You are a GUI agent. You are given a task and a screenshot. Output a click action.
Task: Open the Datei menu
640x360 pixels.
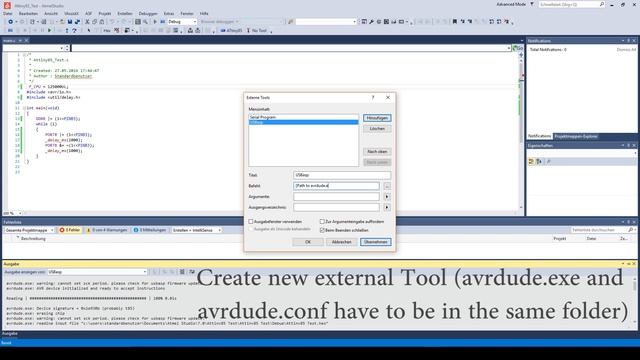click(8, 13)
